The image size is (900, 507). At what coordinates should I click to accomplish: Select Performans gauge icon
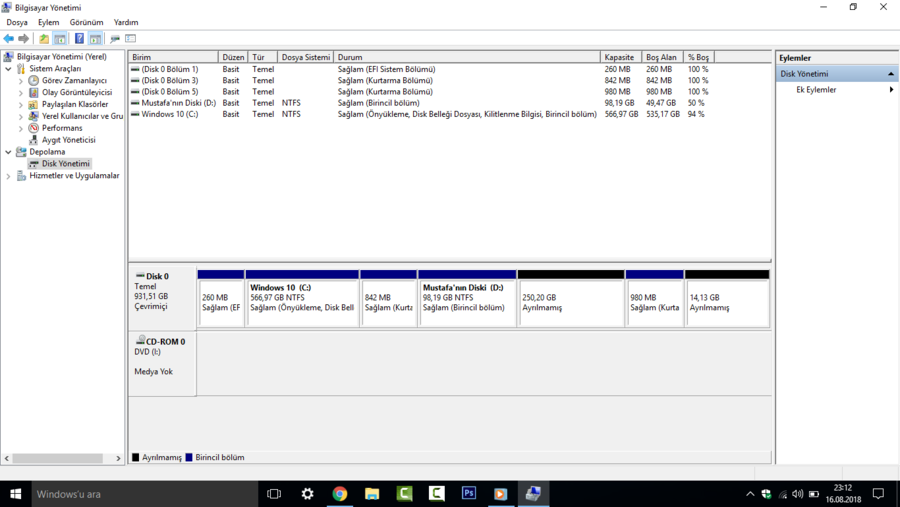click(34, 128)
